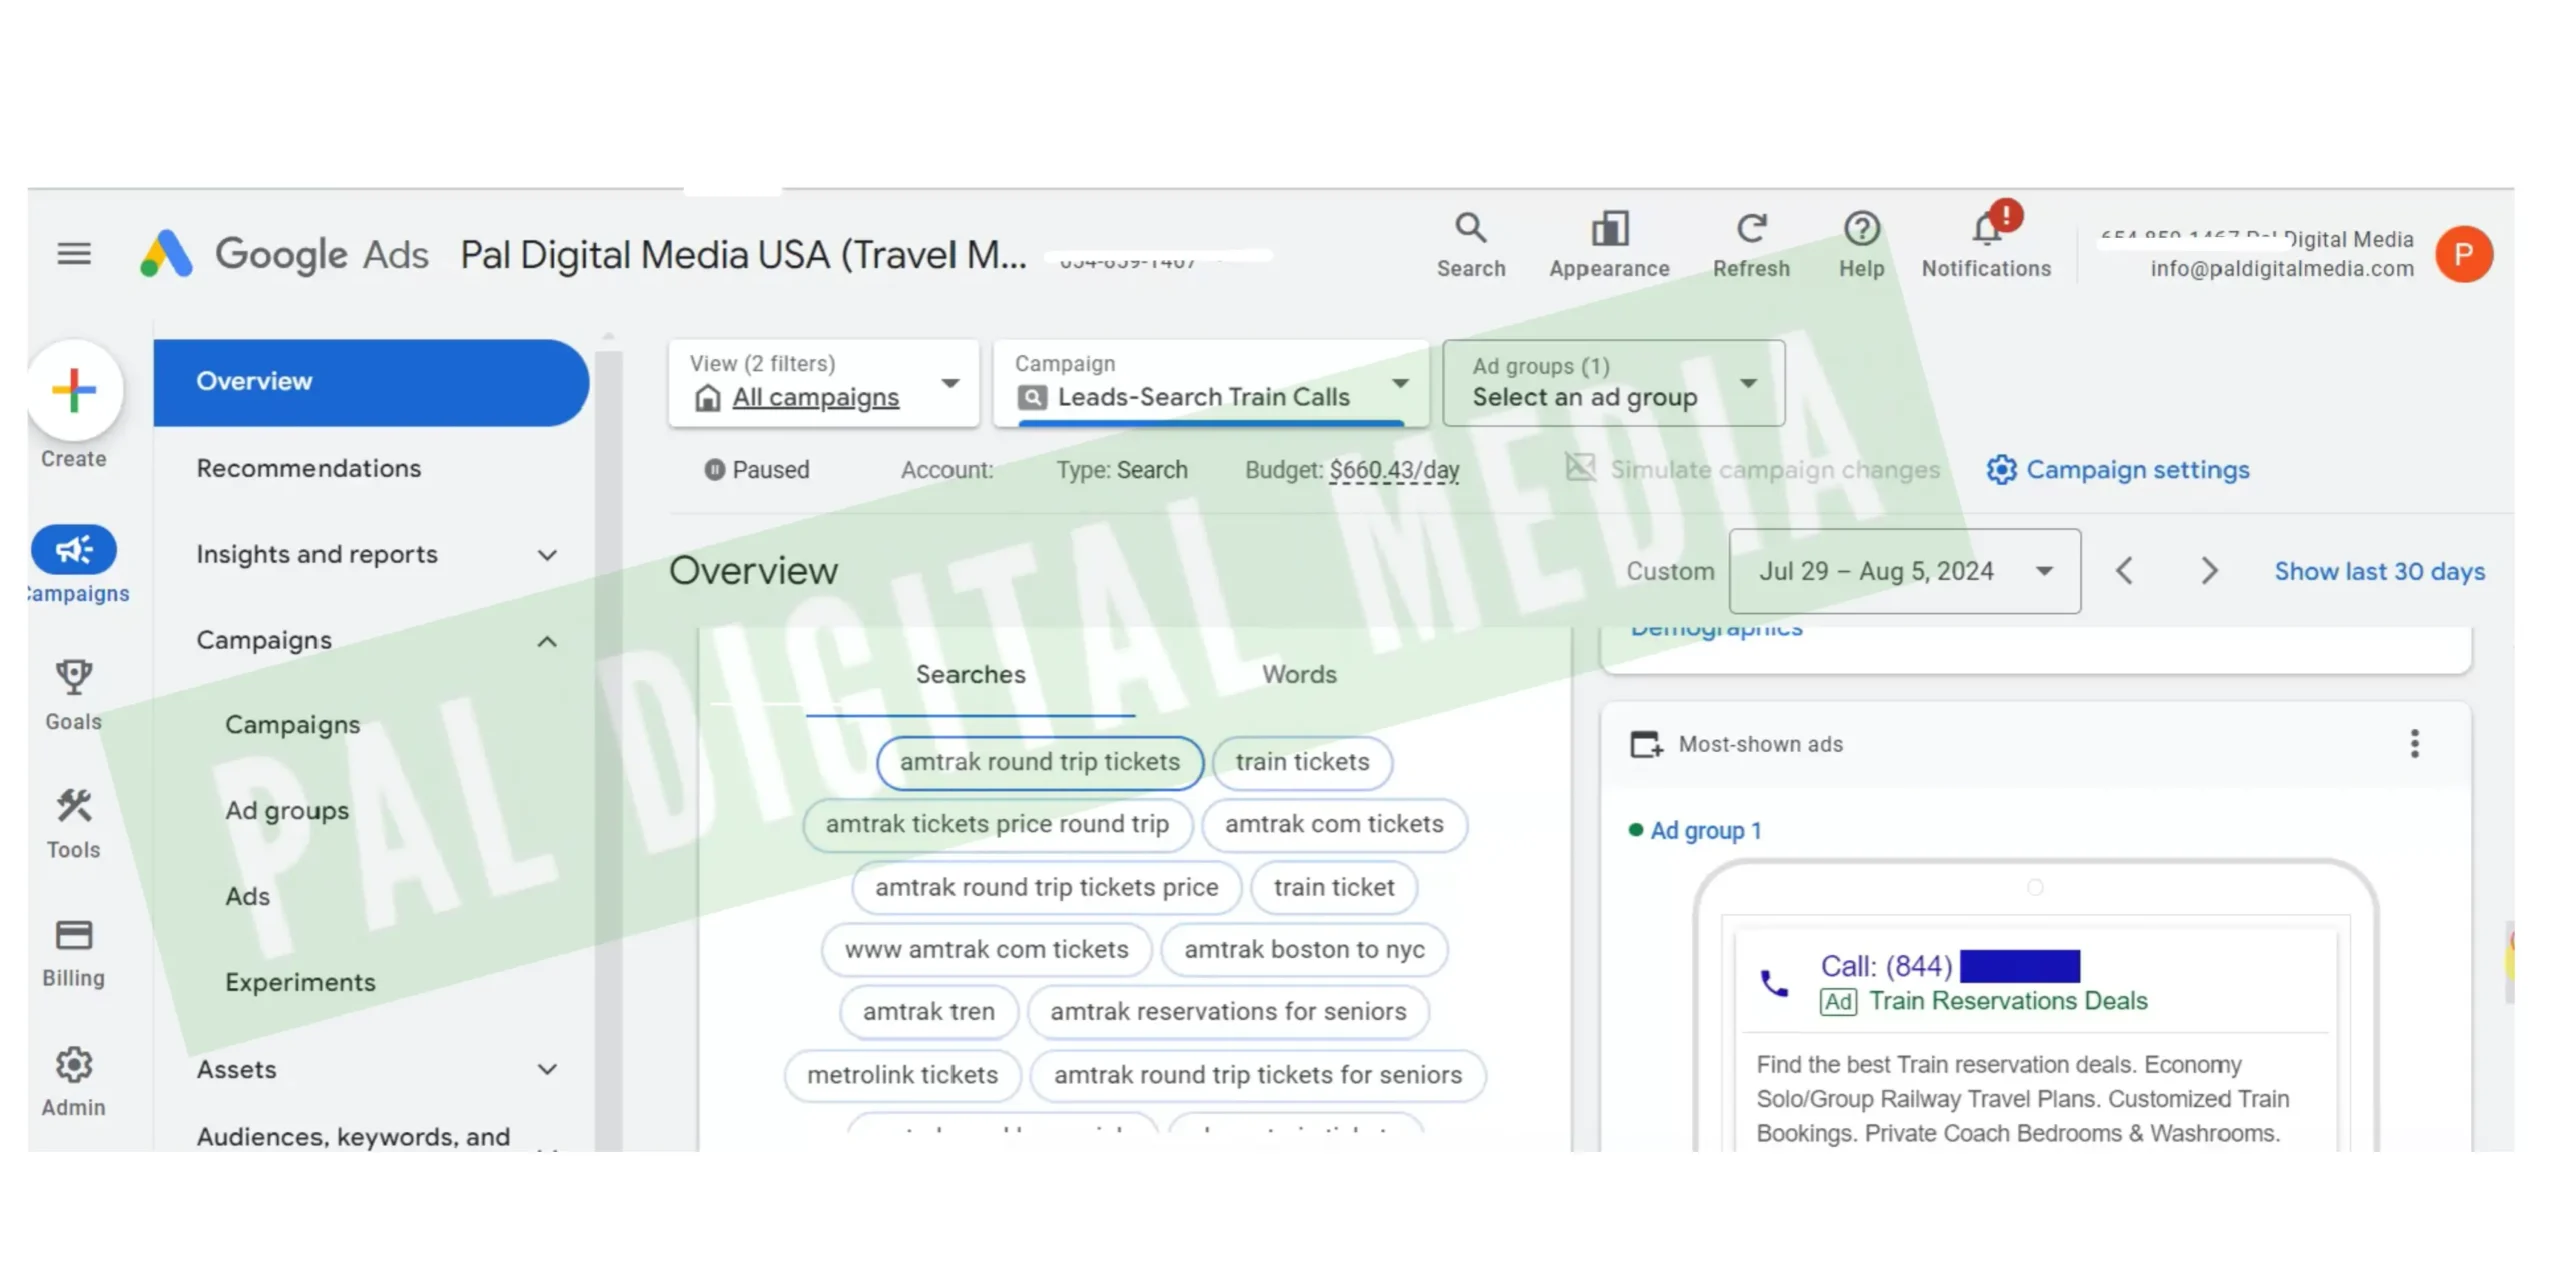The width and height of the screenshot is (2560, 1280).
Task: Select the Searches tab in overview
Action: point(970,673)
